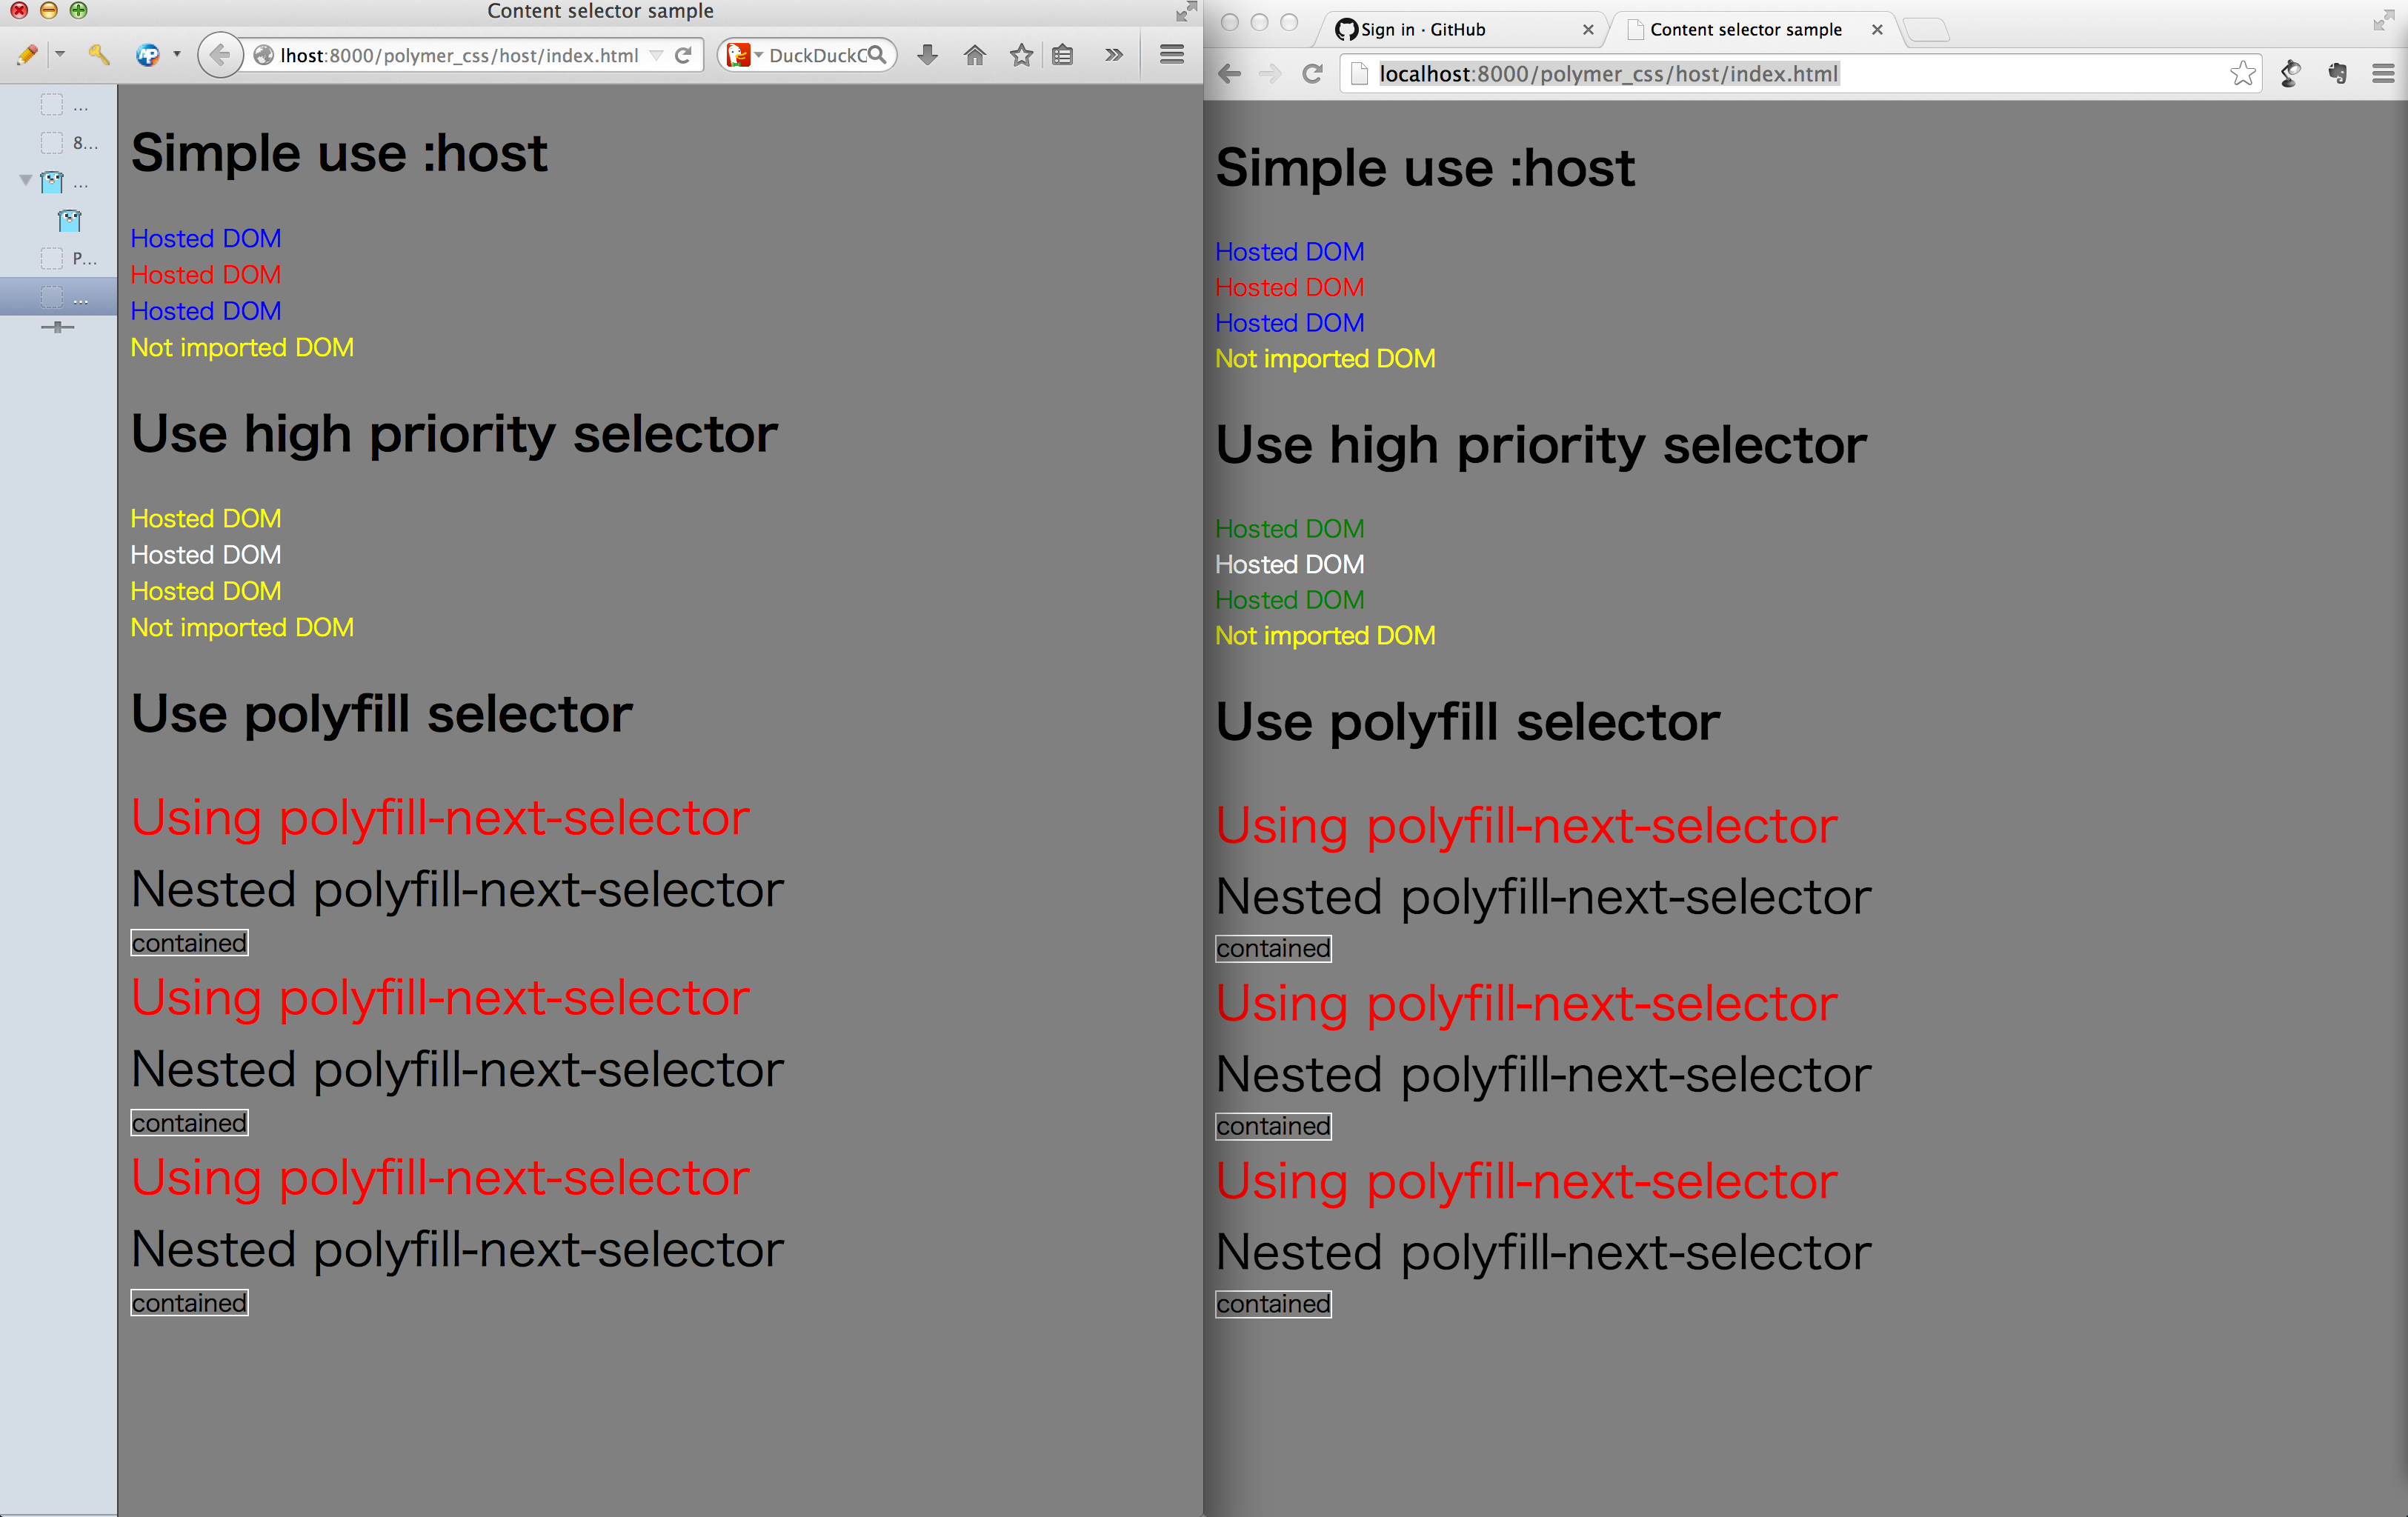This screenshot has height=1517, width=2408.
Task: Open the DuckDuckGo search engine dropdown
Action: [x=757, y=55]
